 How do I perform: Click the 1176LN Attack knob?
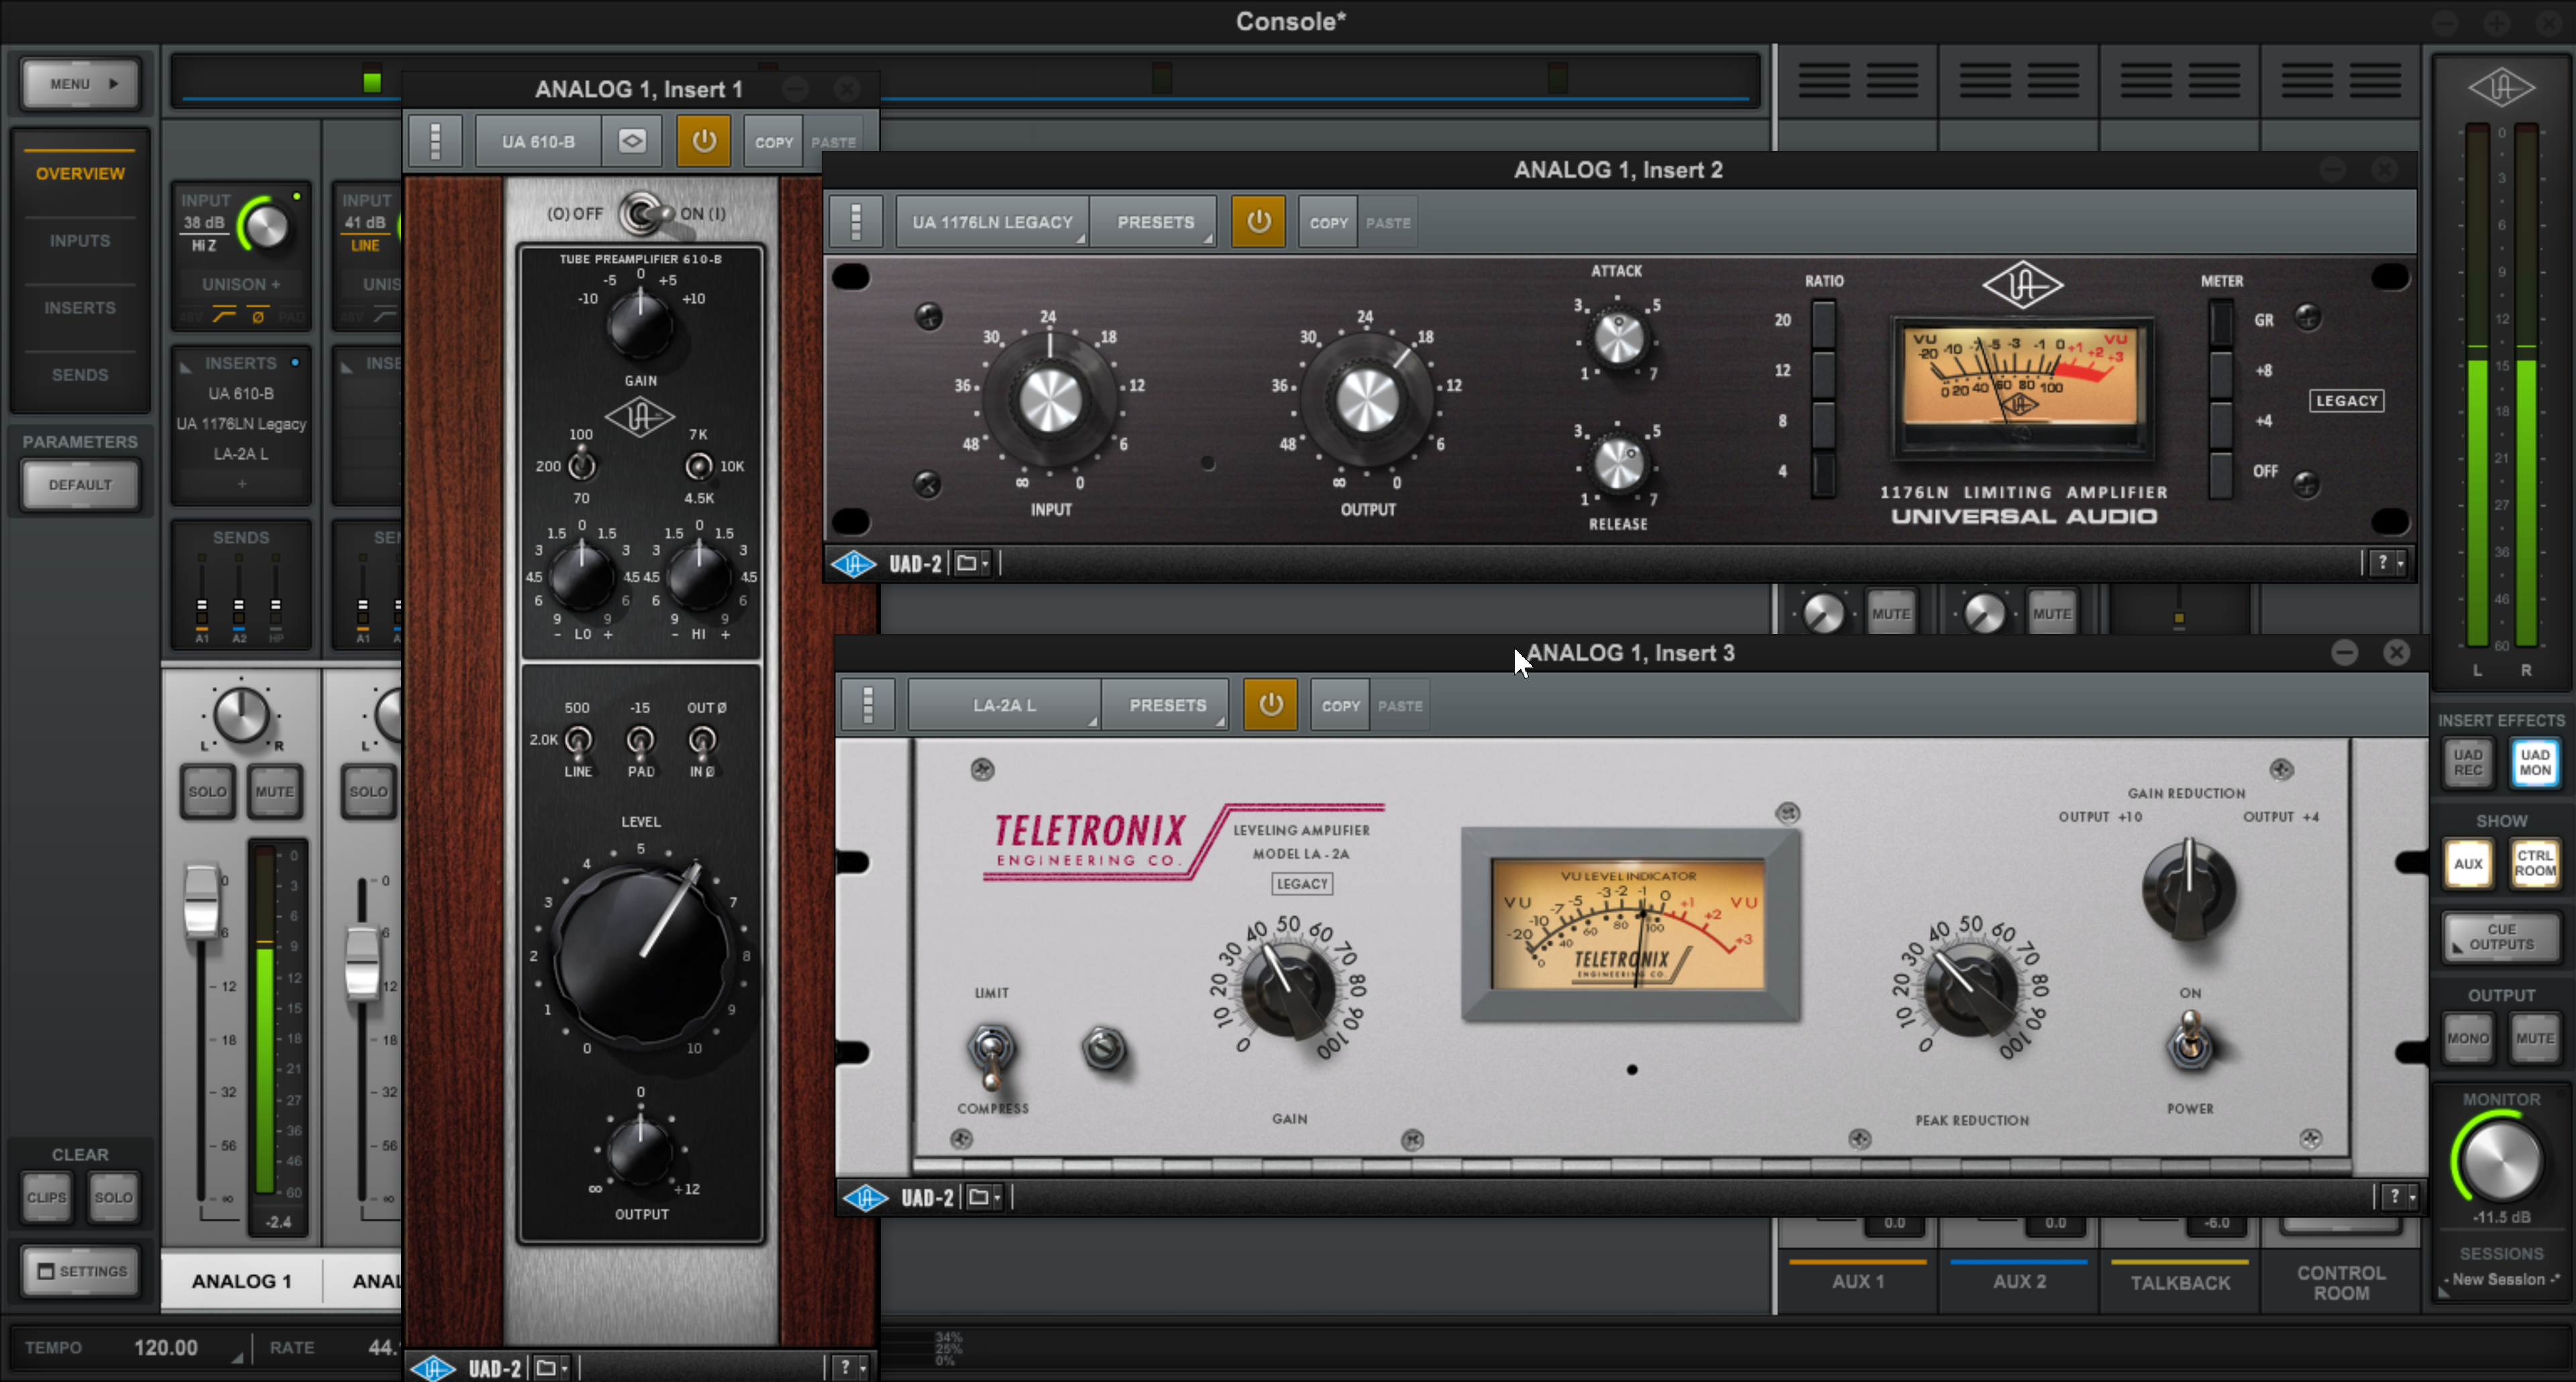[x=1618, y=339]
